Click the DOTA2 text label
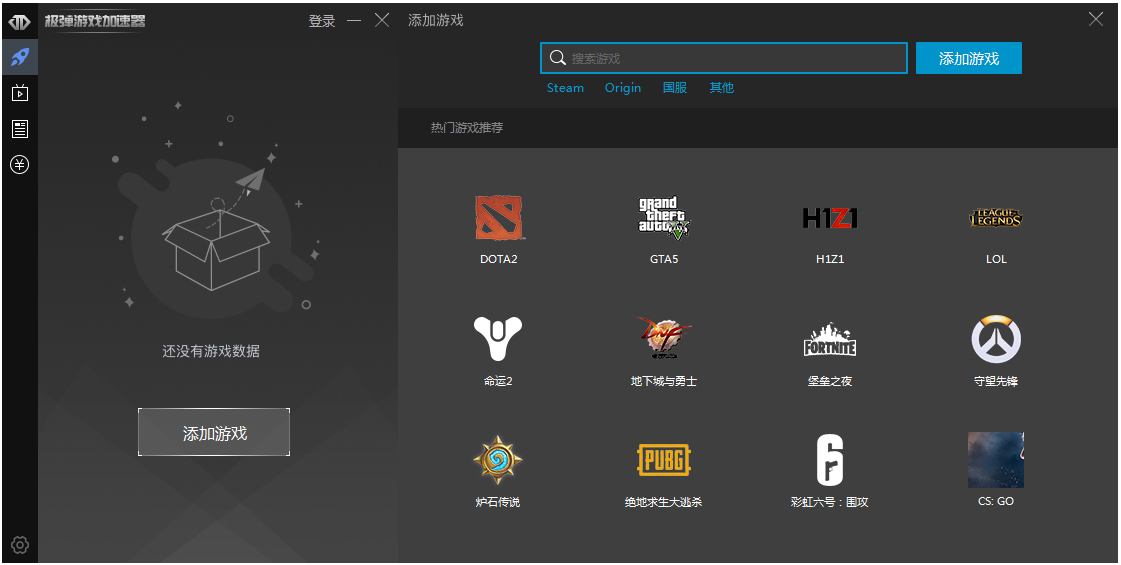 point(498,259)
